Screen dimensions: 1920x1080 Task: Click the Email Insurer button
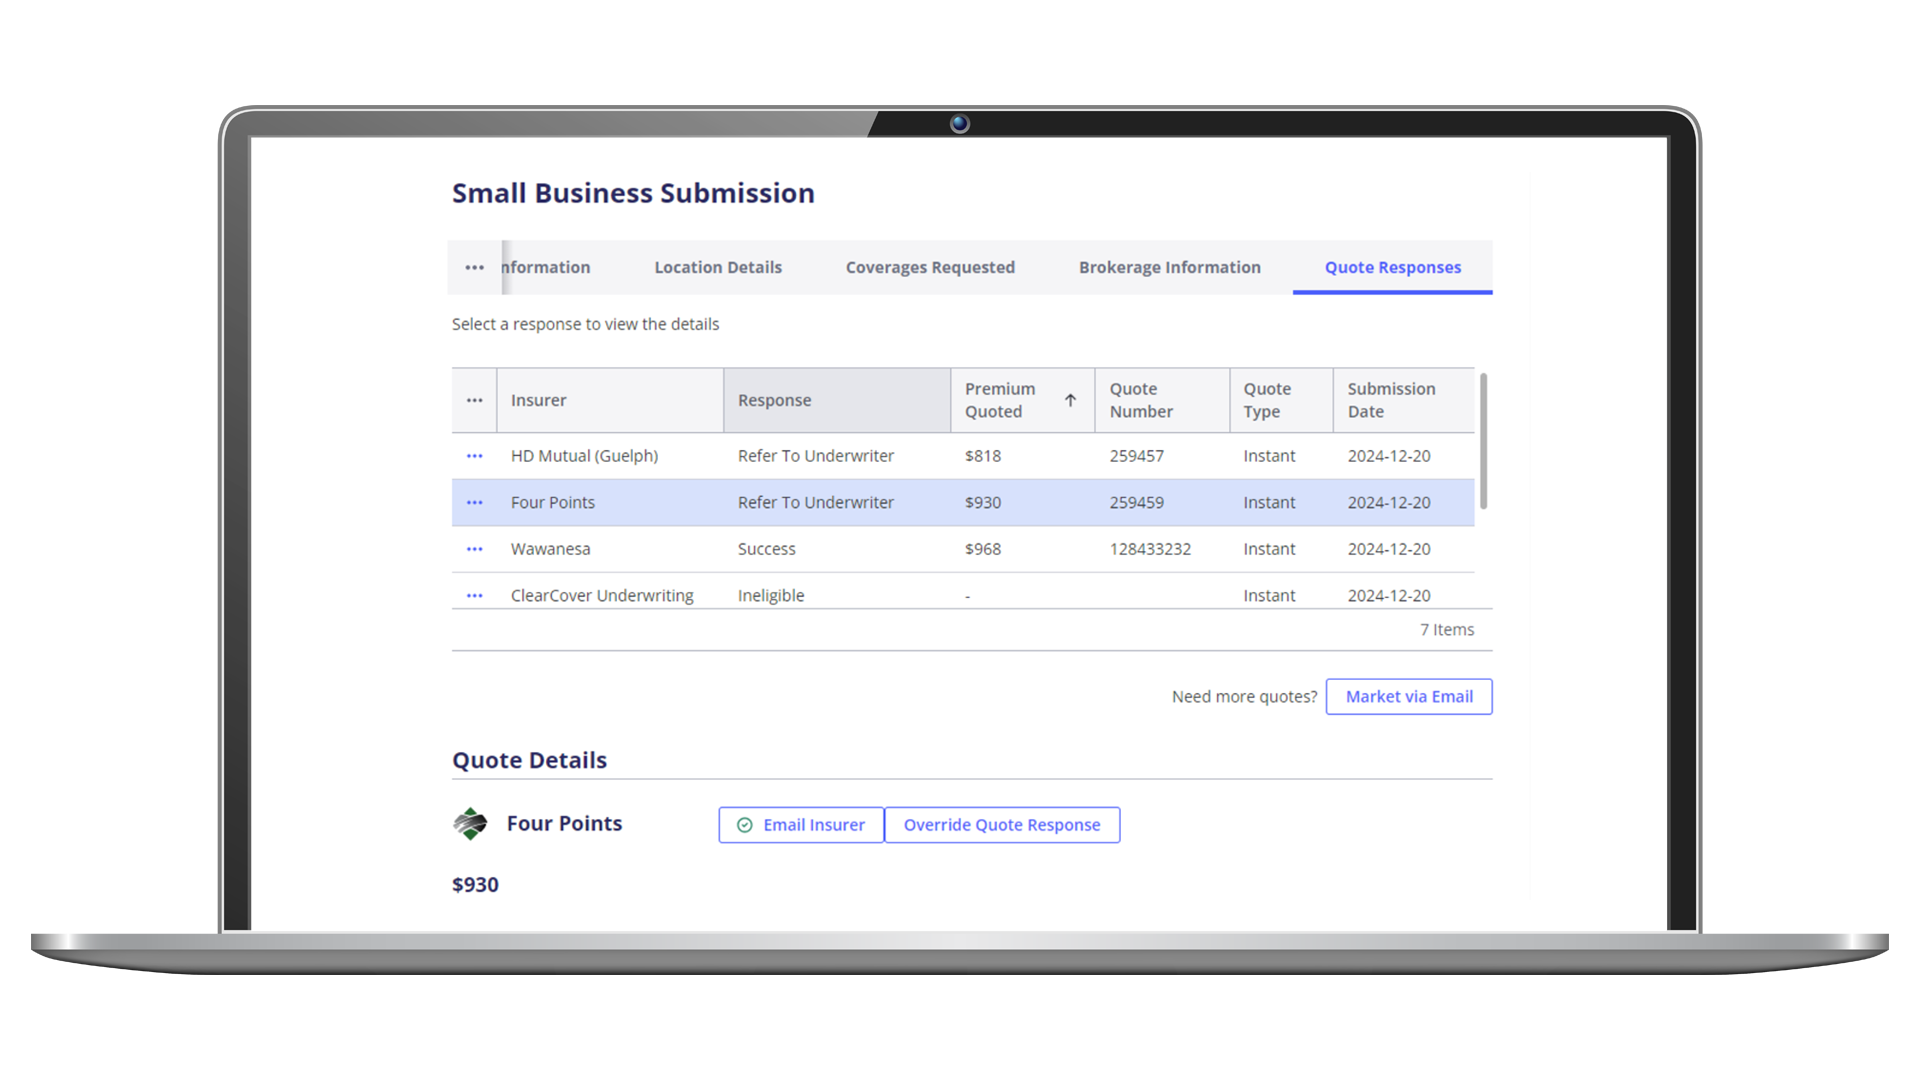pos(801,825)
